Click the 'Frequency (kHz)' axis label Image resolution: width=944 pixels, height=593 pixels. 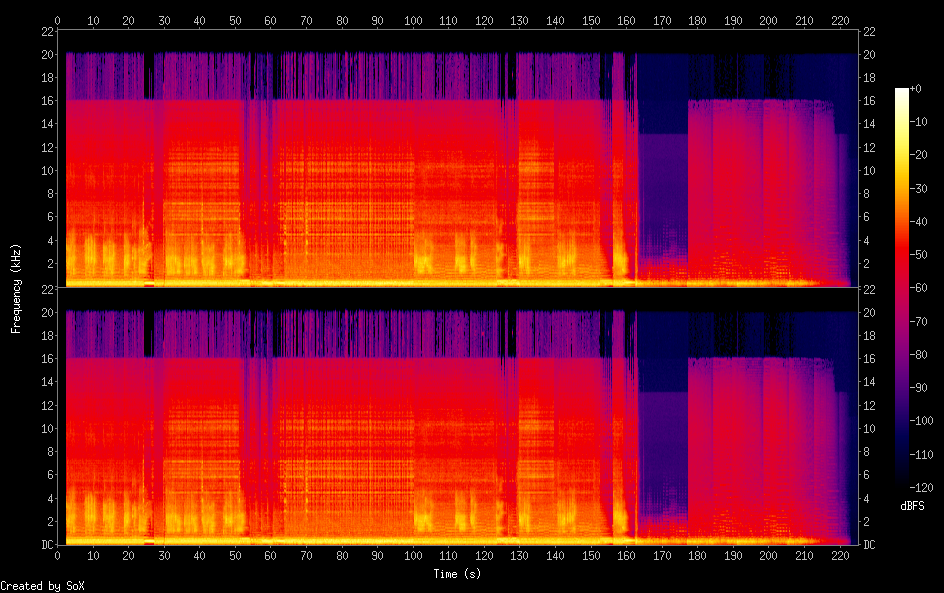point(16,288)
